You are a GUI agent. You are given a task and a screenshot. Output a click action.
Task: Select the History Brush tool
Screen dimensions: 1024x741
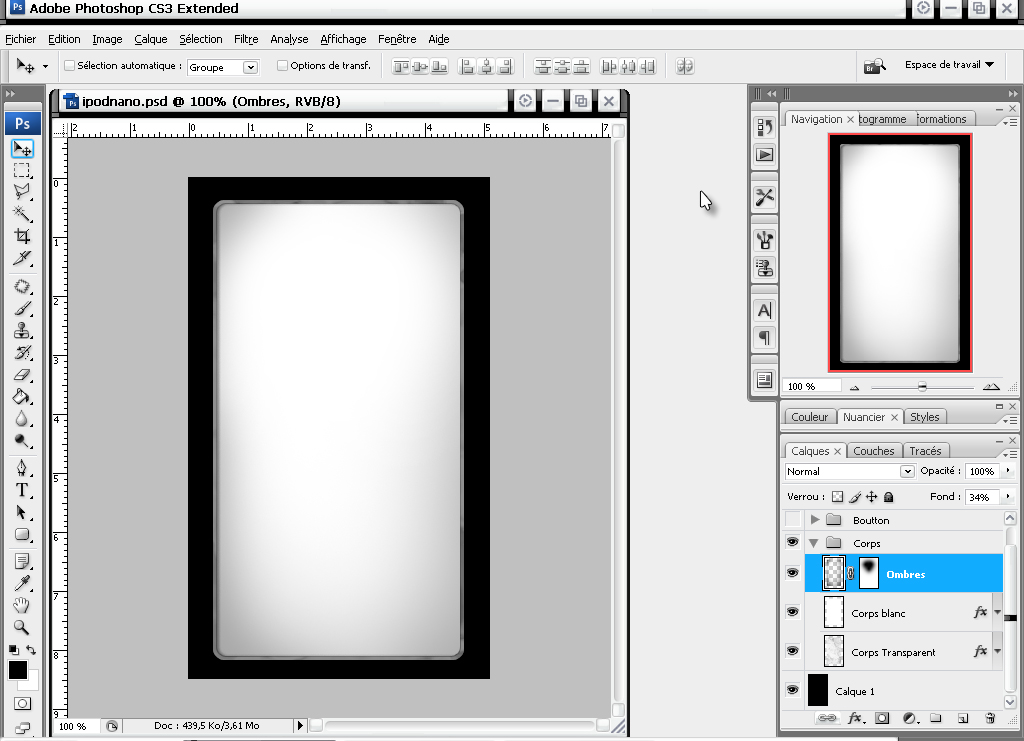click(22, 353)
